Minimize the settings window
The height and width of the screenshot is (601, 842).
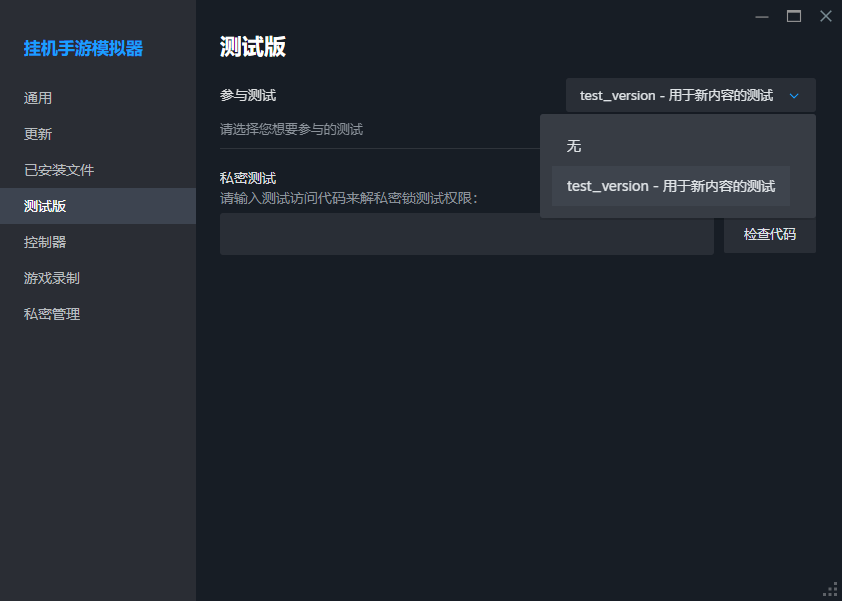[x=762, y=16]
